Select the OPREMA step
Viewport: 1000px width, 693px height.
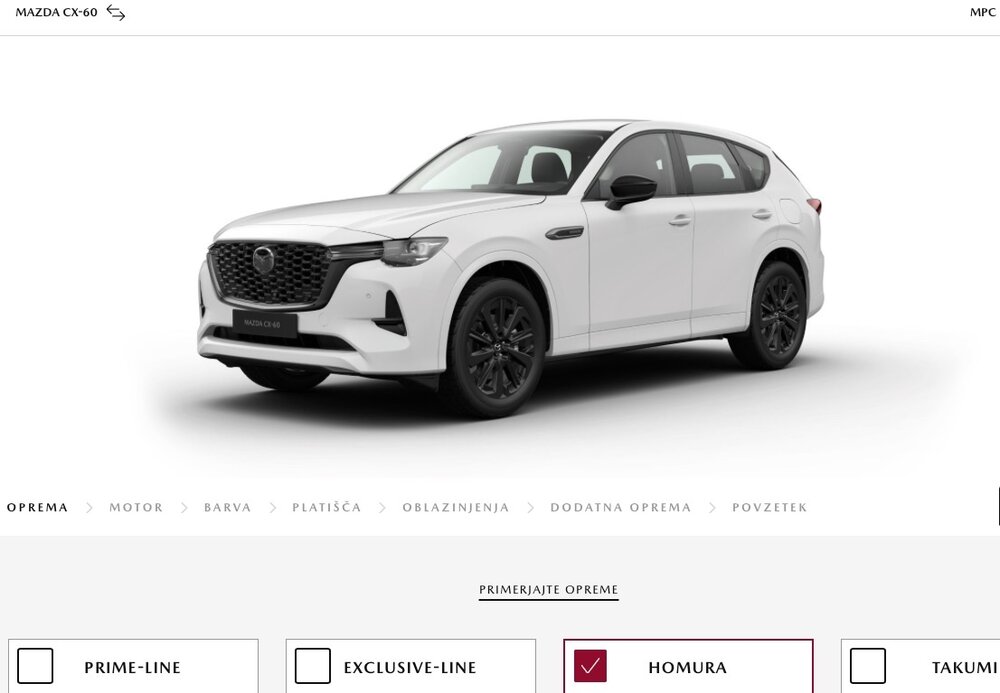coord(38,507)
